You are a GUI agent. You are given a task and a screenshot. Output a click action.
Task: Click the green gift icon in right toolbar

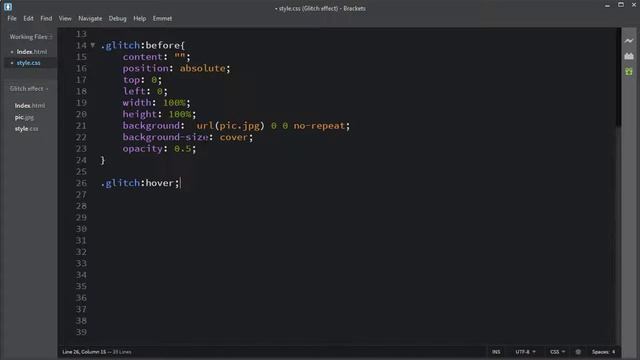click(x=629, y=71)
